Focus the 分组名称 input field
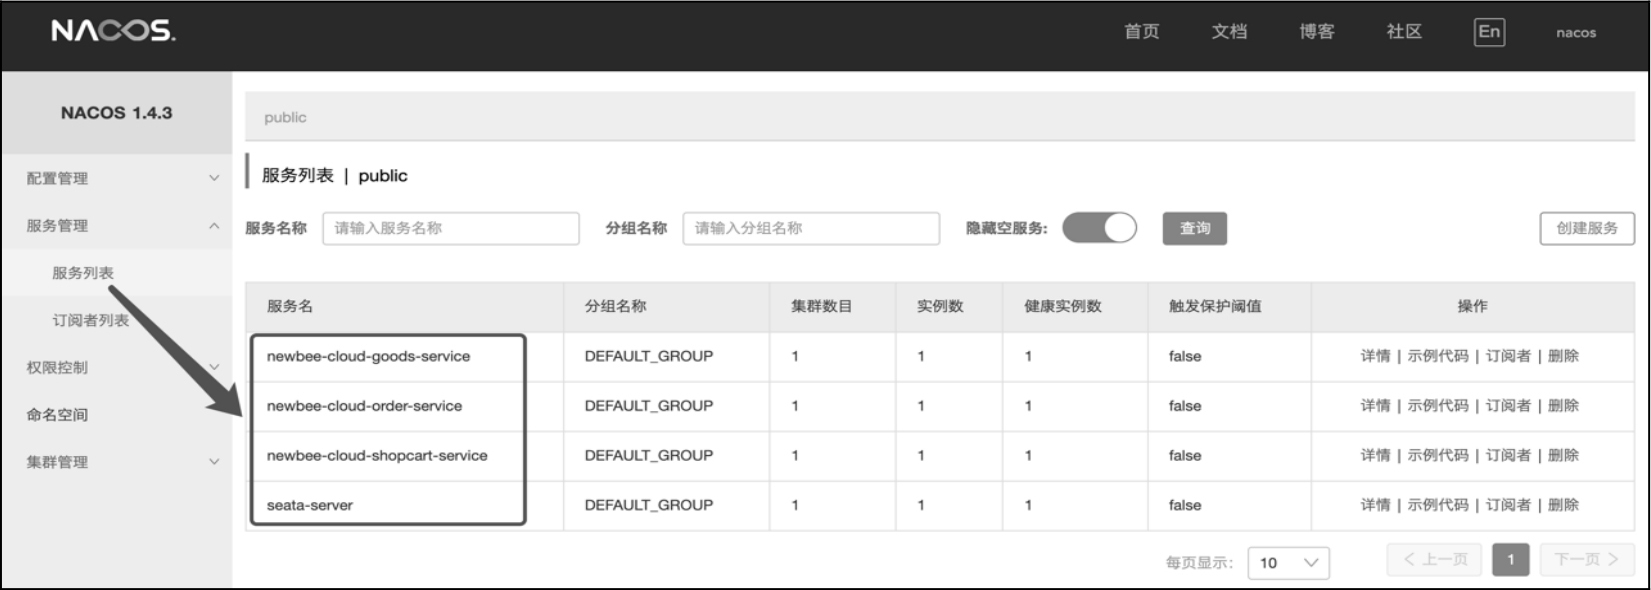This screenshot has width=1651, height=590. (811, 228)
